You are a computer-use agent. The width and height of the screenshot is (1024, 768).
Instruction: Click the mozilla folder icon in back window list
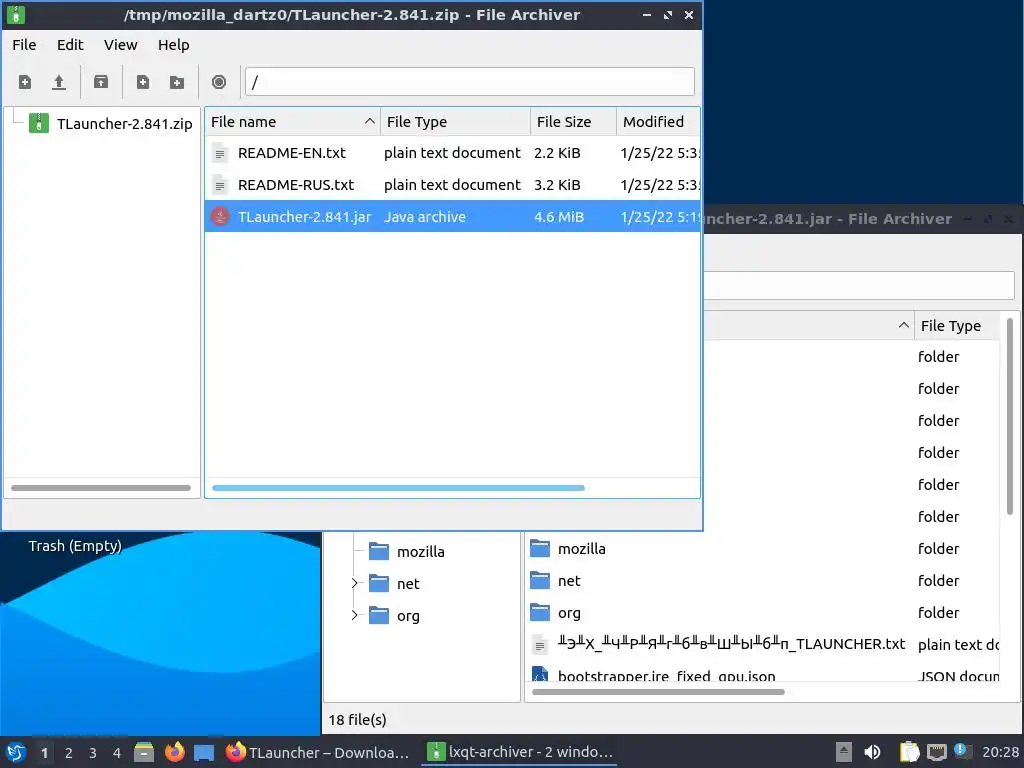coord(540,549)
